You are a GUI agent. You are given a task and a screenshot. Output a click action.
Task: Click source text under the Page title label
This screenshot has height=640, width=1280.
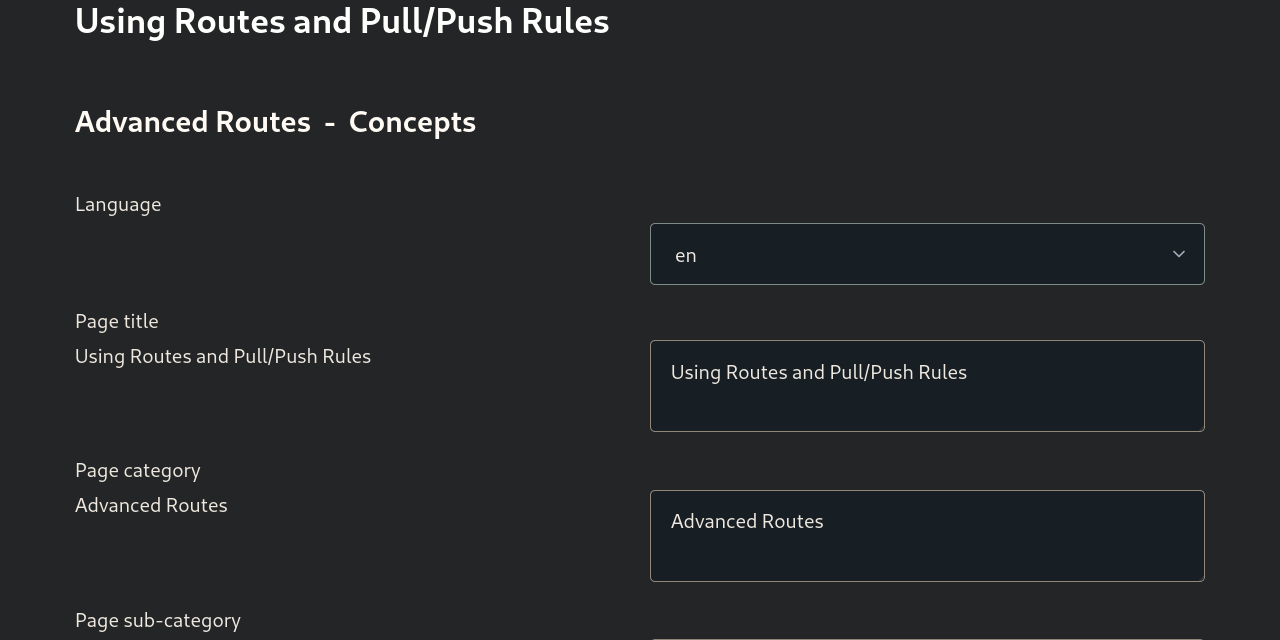tap(223, 356)
